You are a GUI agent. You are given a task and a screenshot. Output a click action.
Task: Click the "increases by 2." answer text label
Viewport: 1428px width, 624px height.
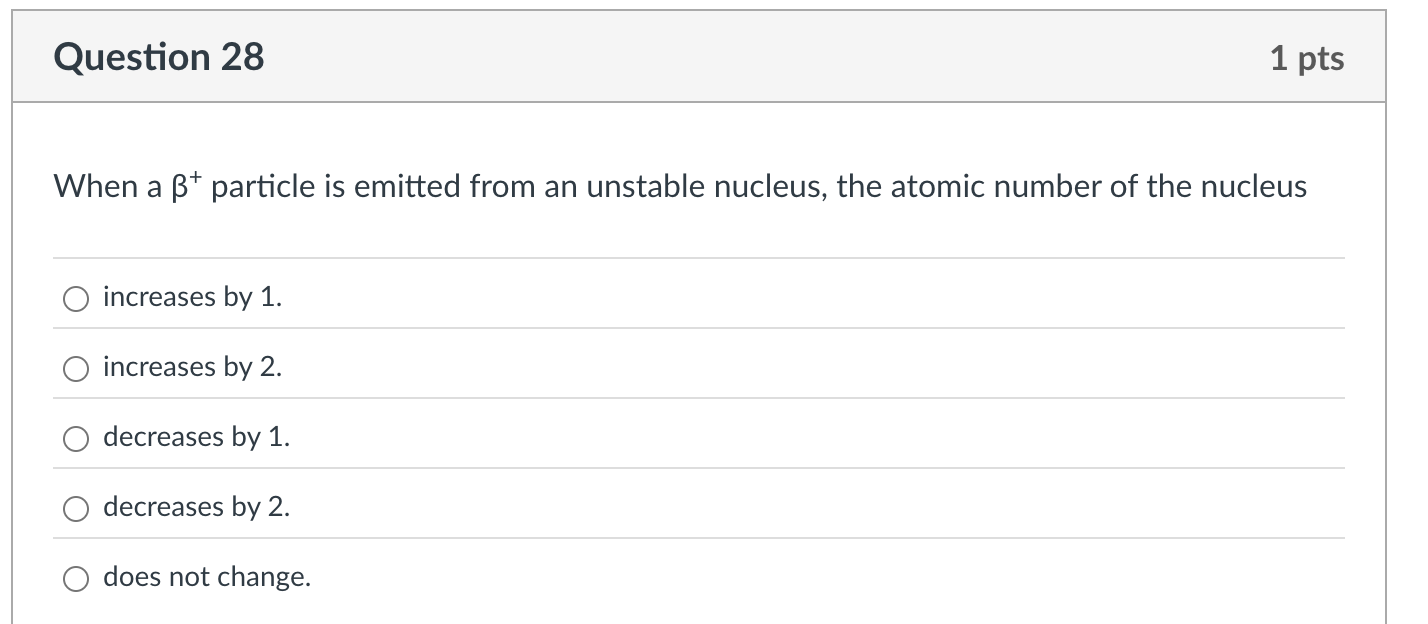192,367
